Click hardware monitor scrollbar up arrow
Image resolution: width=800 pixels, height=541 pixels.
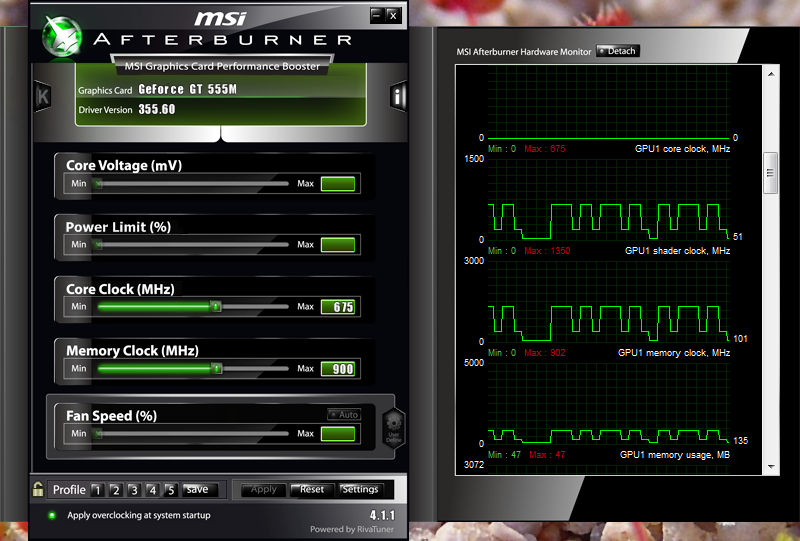tap(771, 74)
